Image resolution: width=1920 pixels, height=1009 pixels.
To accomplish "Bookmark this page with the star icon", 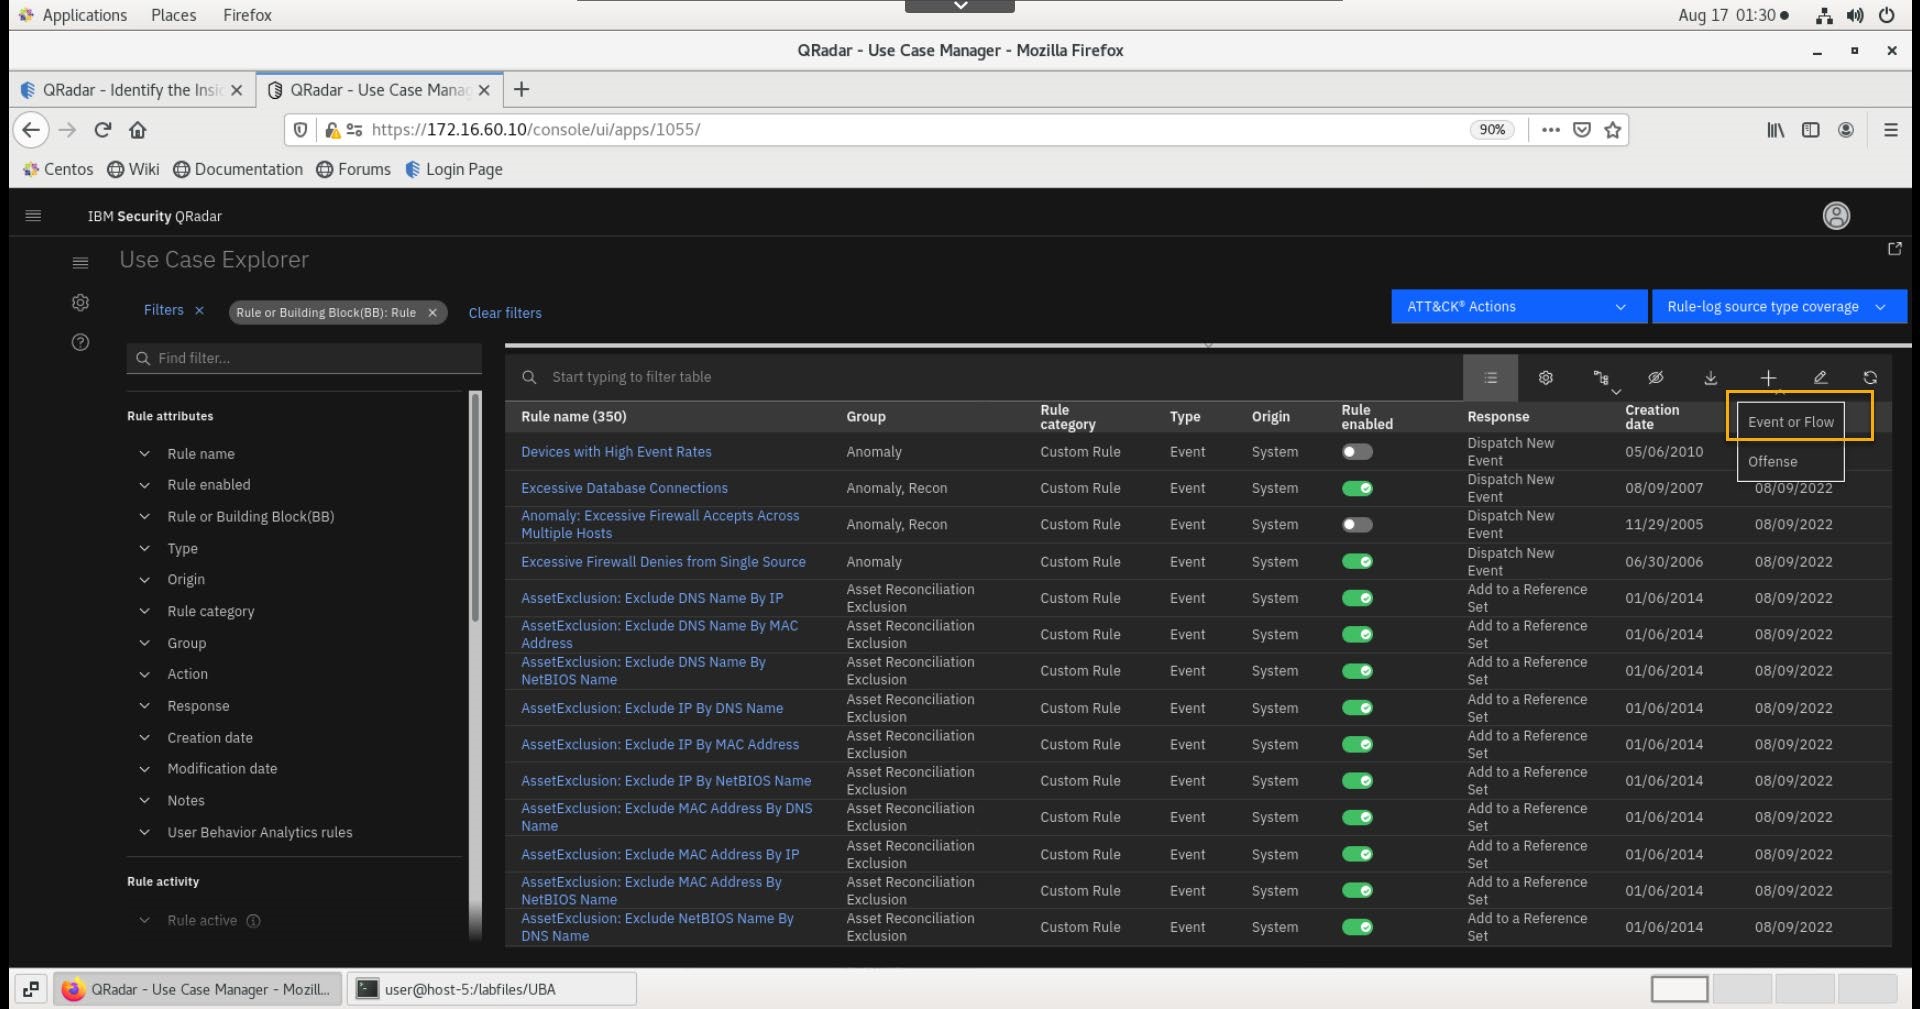I will click(1613, 130).
